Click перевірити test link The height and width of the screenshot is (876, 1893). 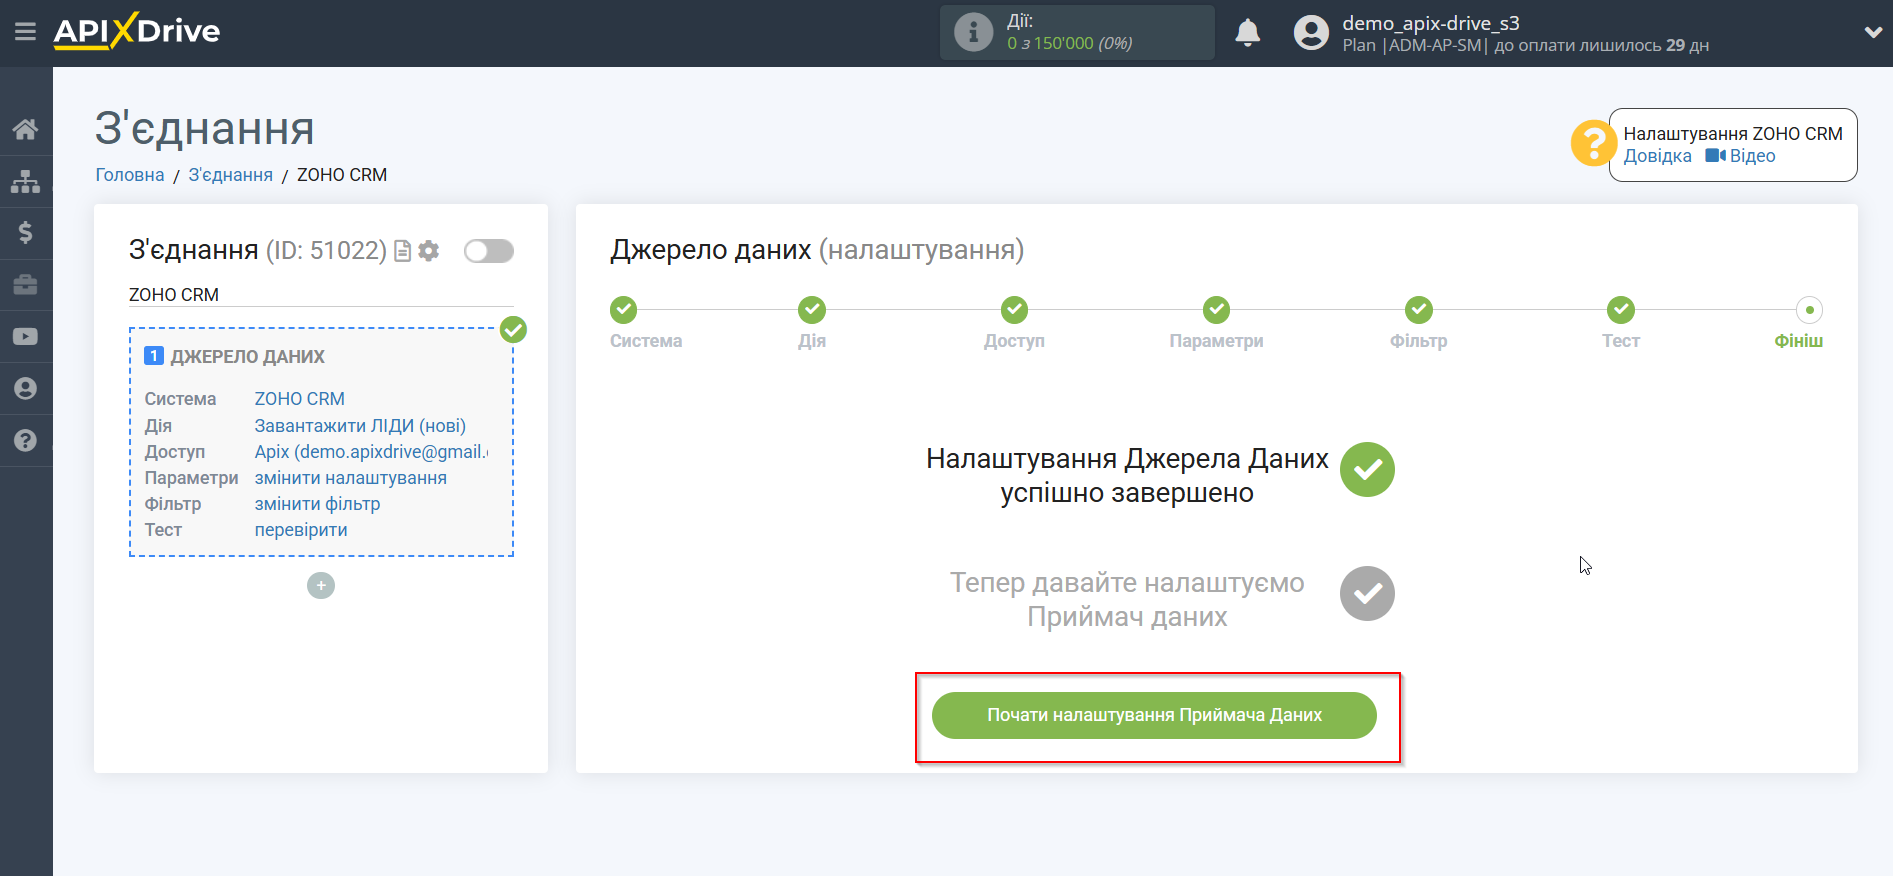(301, 530)
